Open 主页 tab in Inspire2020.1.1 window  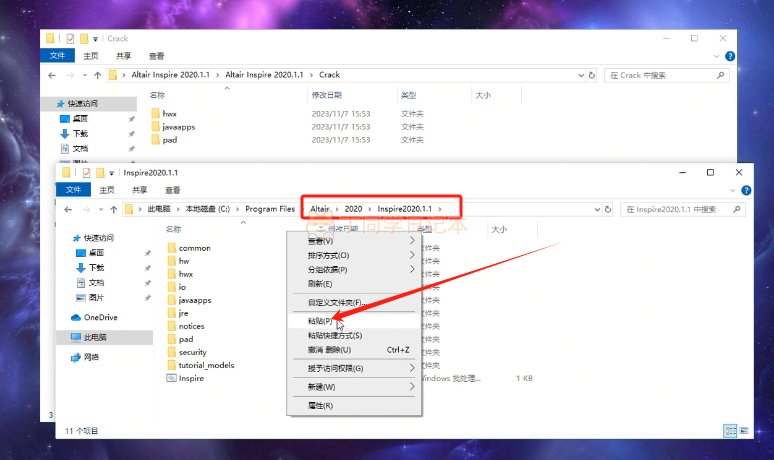(107, 190)
